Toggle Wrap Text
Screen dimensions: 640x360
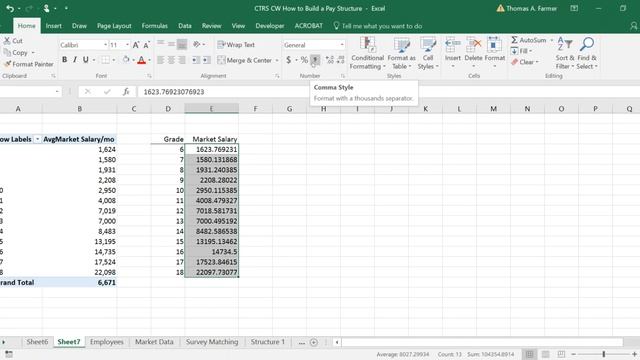click(236, 44)
